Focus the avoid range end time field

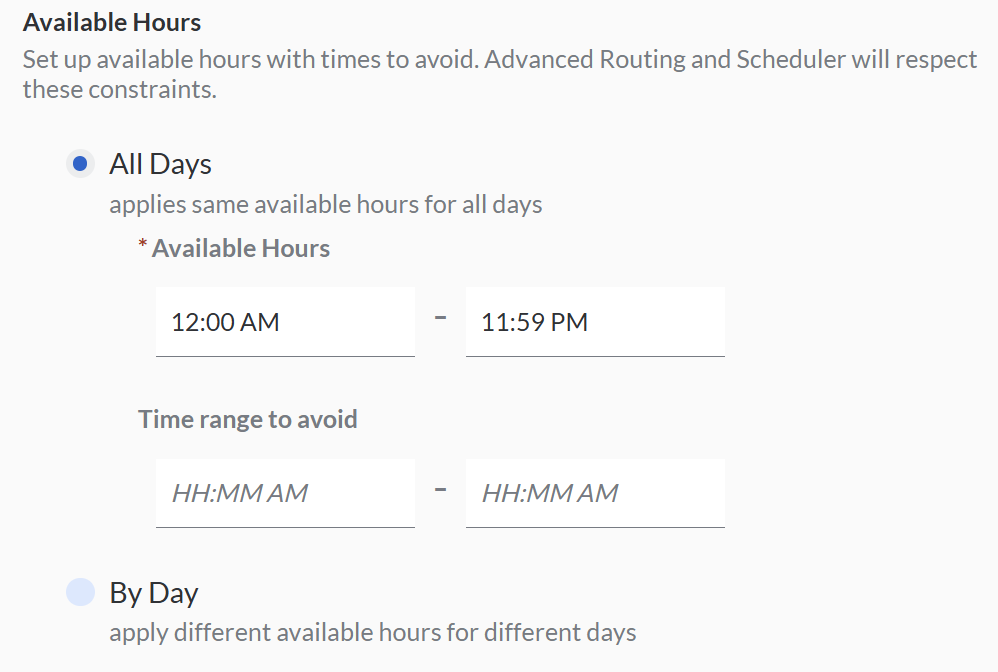tap(595, 493)
